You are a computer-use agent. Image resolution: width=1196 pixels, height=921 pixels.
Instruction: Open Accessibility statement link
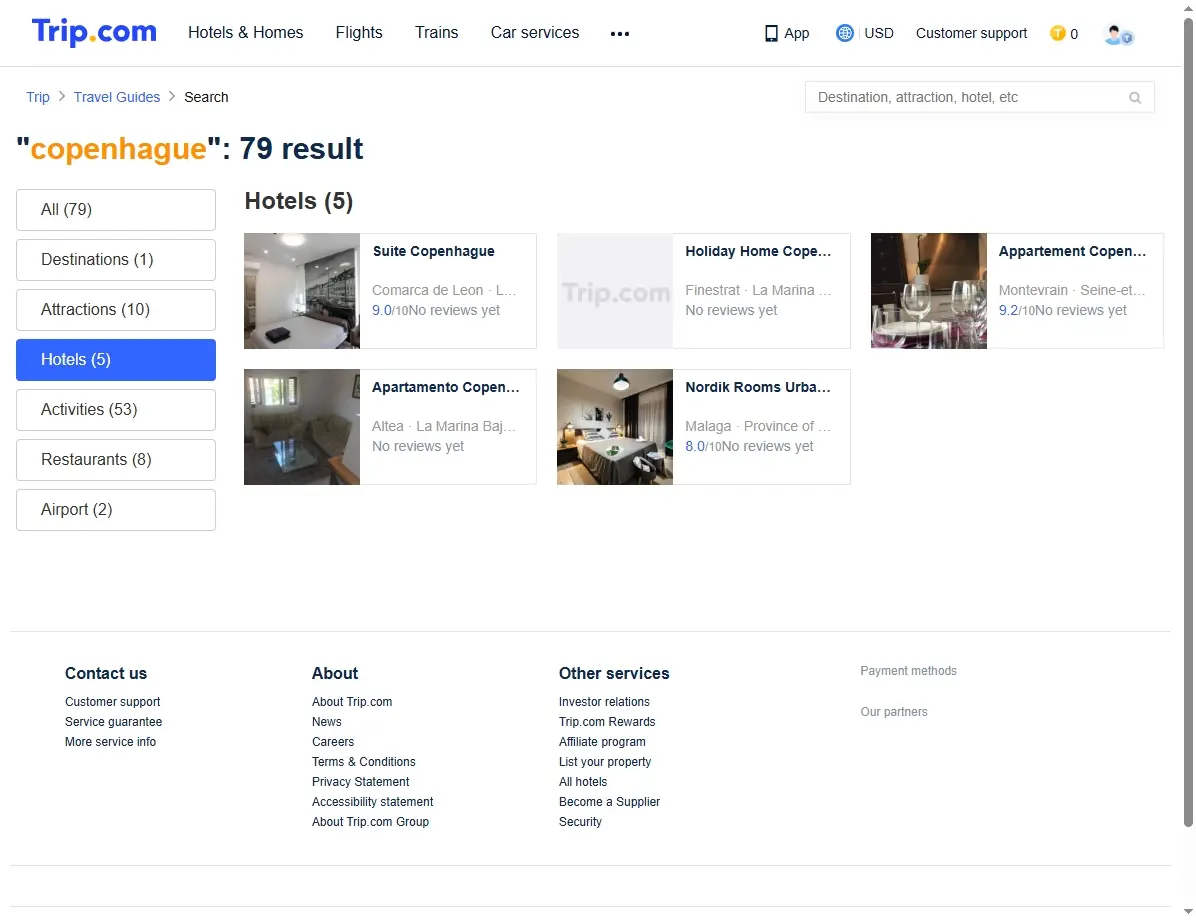pyautogui.click(x=372, y=802)
